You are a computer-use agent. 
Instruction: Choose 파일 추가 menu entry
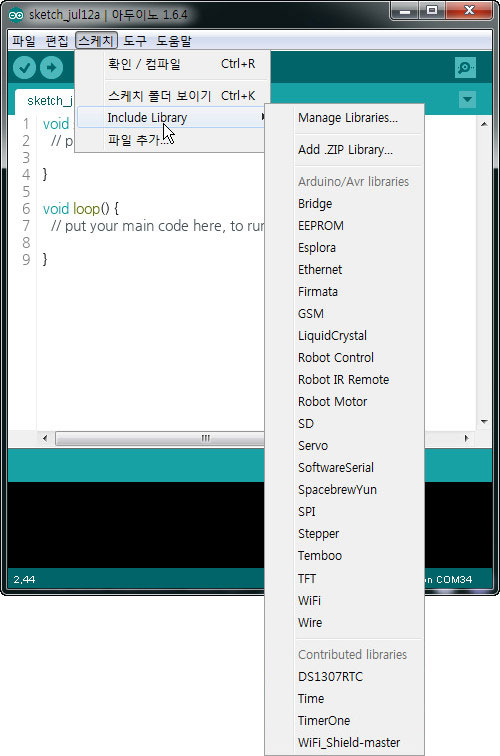pos(171,140)
